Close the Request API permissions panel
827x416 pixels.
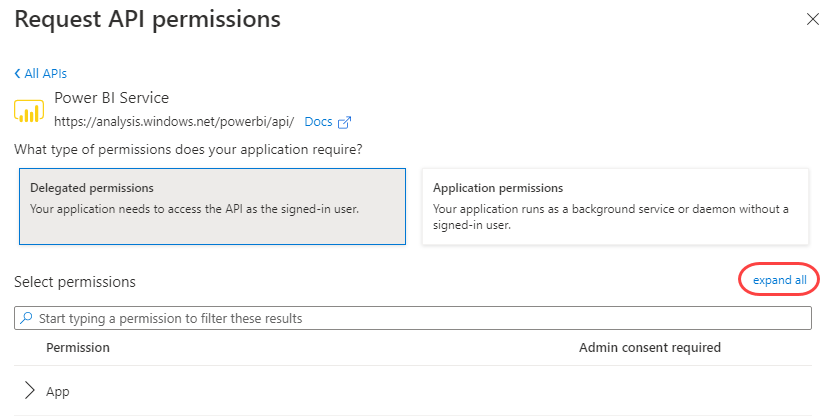point(812,19)
